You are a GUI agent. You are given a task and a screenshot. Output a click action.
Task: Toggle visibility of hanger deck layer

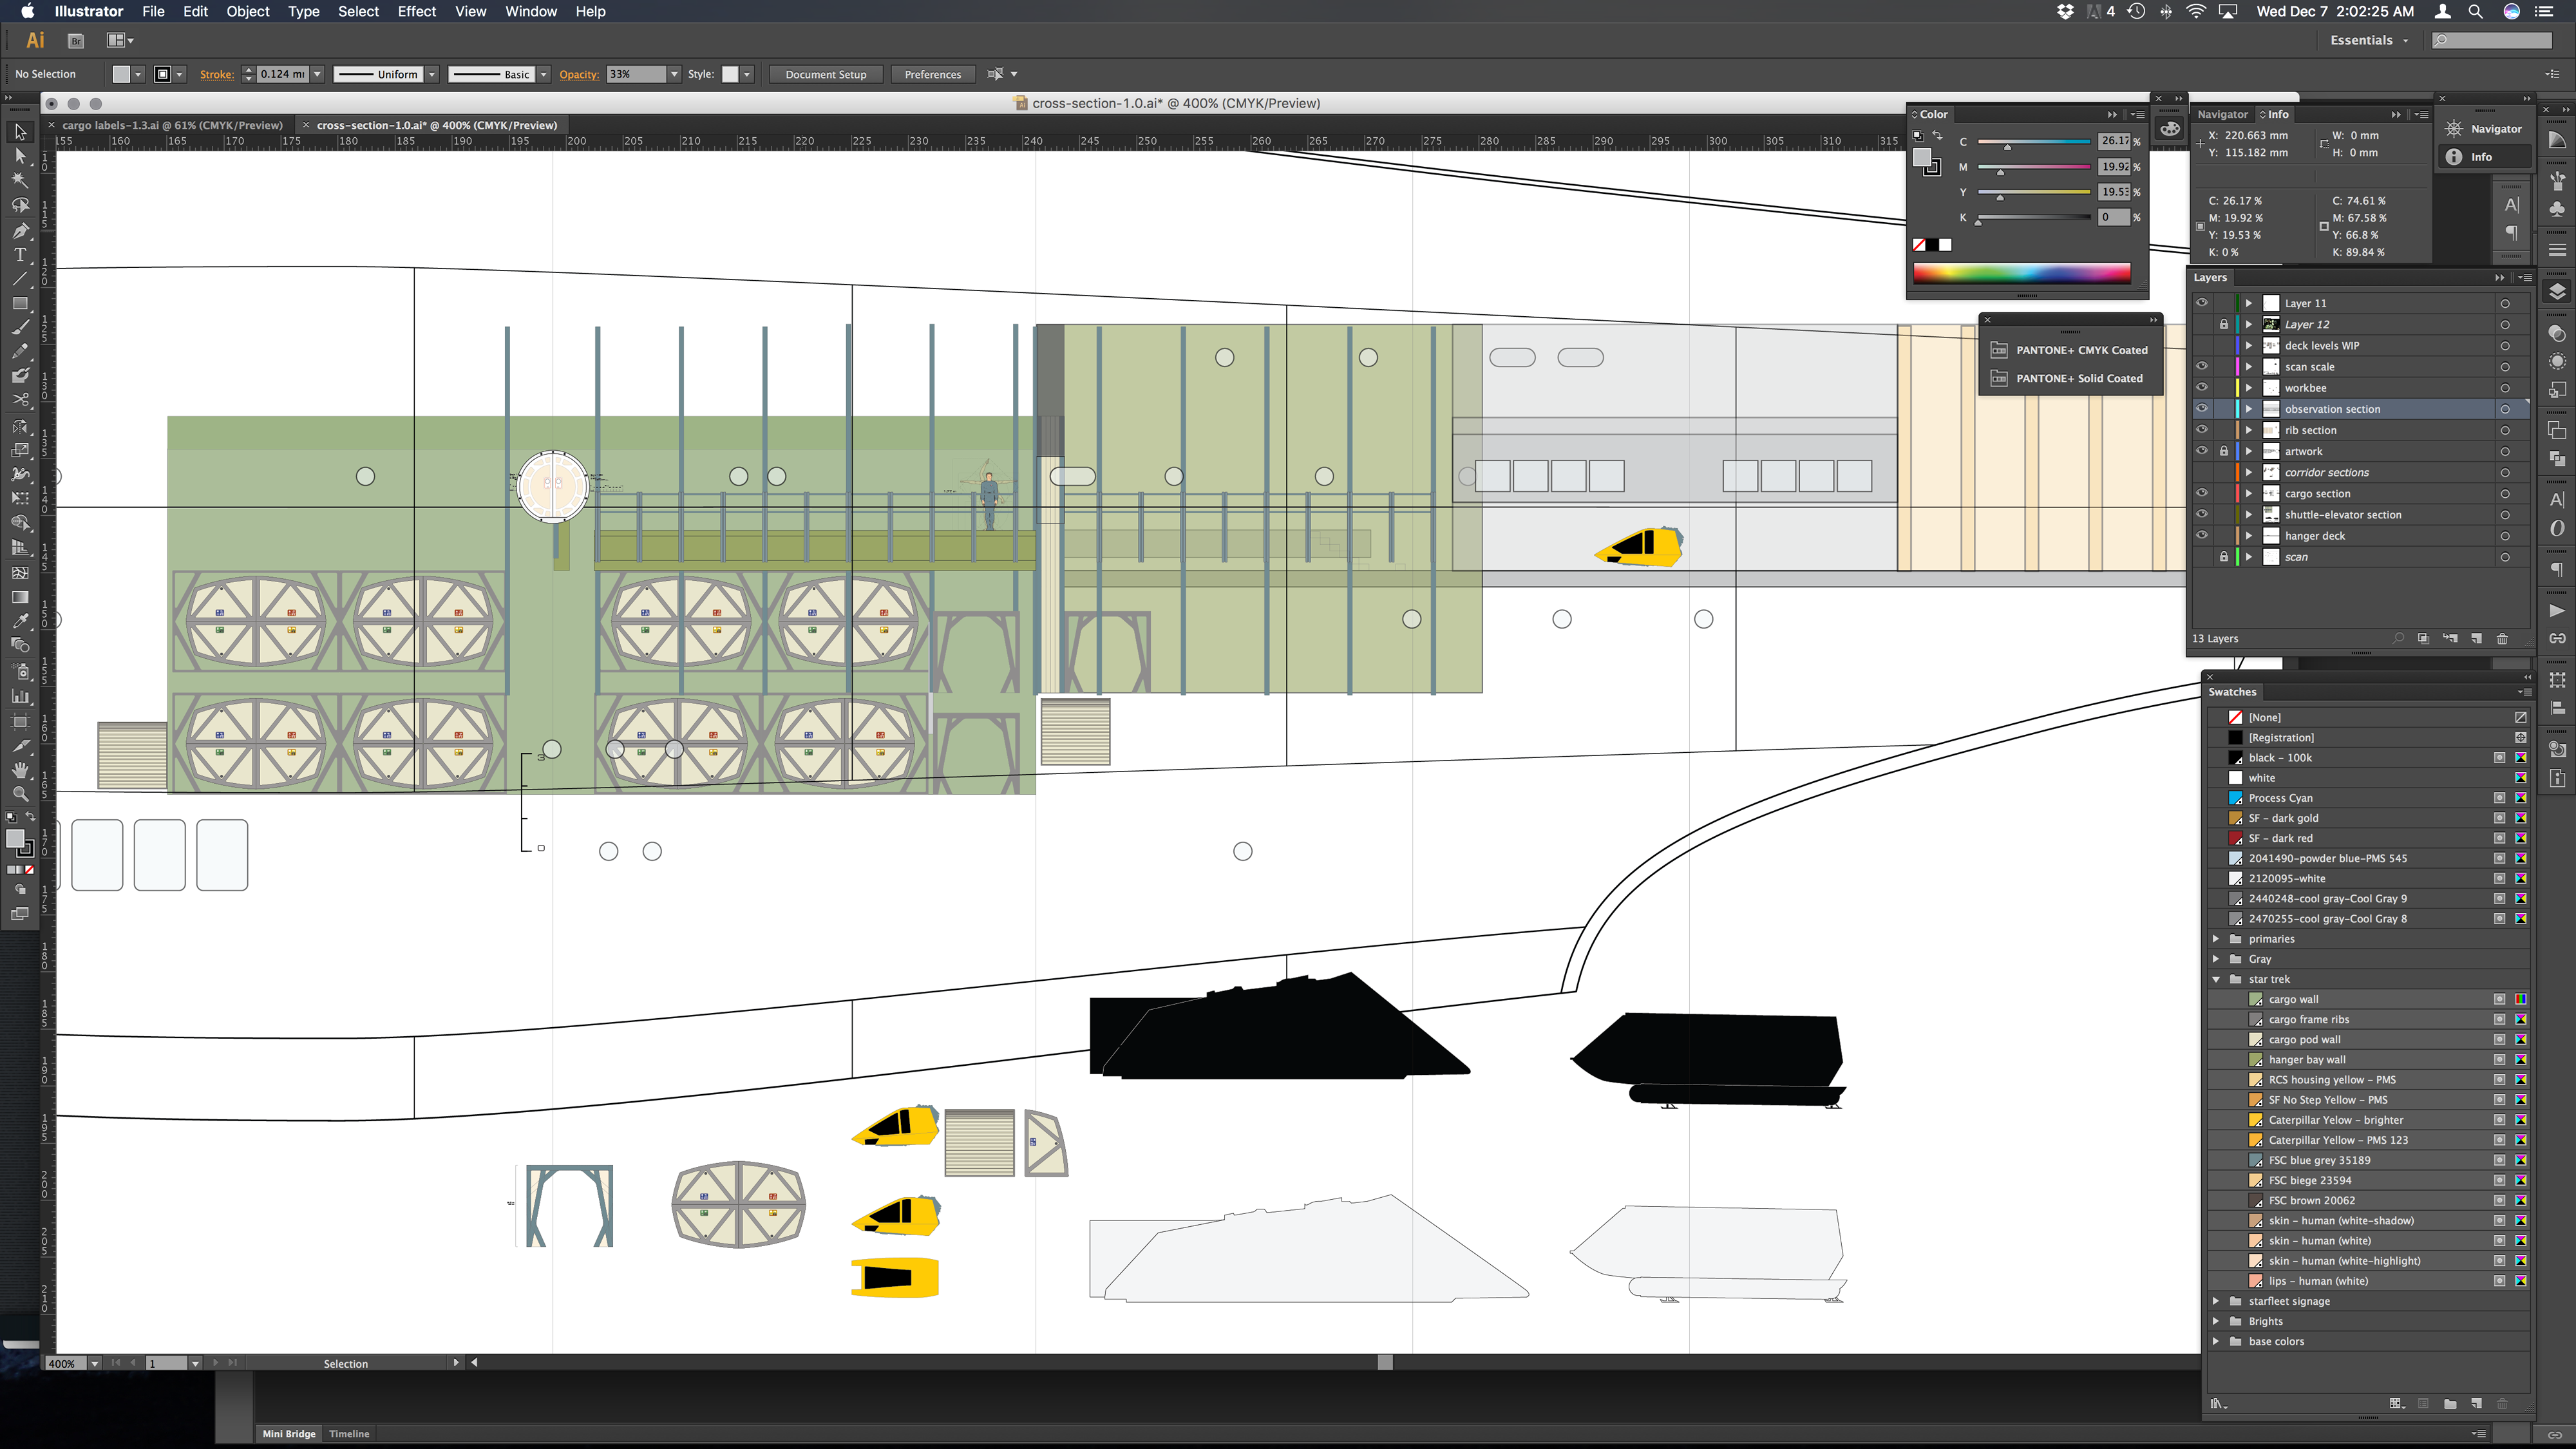coord(2201,536)
